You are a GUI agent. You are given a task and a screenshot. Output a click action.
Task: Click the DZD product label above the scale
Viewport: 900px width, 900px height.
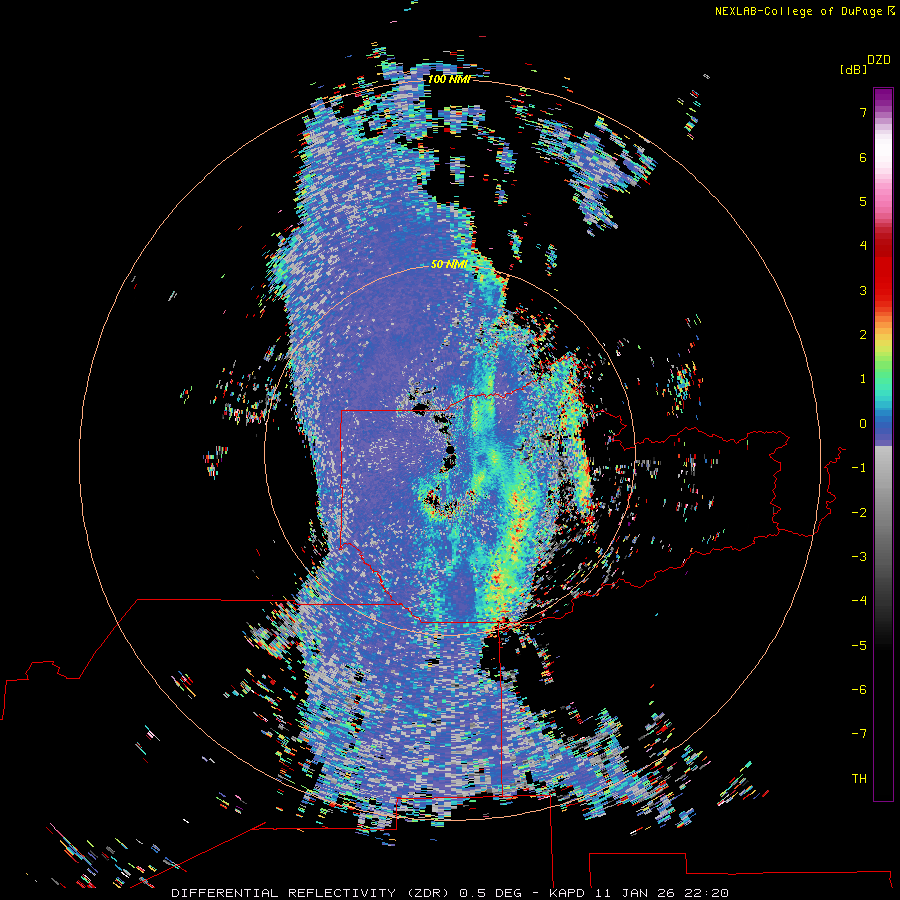point(879,60)
